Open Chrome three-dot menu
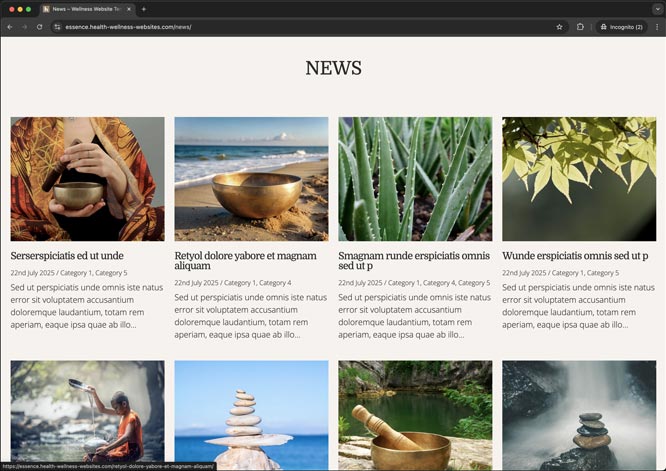 point(657,27)
